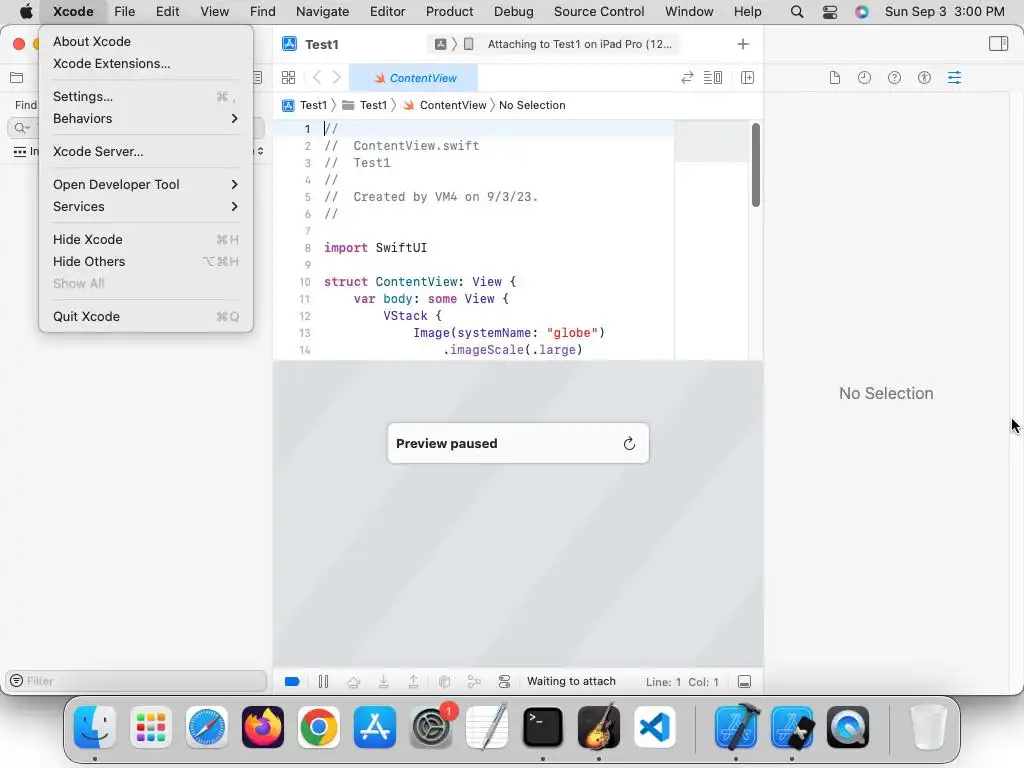Click the Test1 project breadcrumb

coord(304,105)
